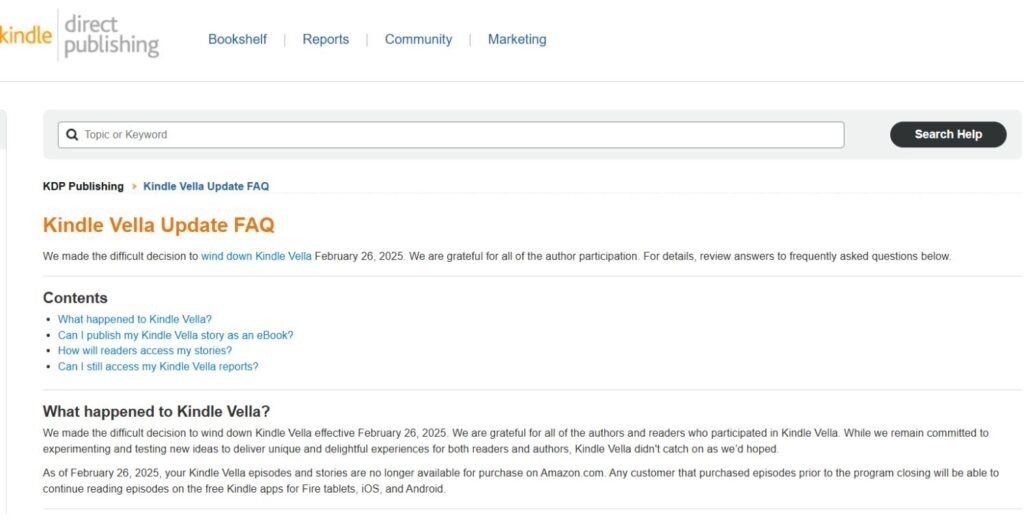Click the Kindle Direct Publishing logo
1024x524 pixels.
80,36
